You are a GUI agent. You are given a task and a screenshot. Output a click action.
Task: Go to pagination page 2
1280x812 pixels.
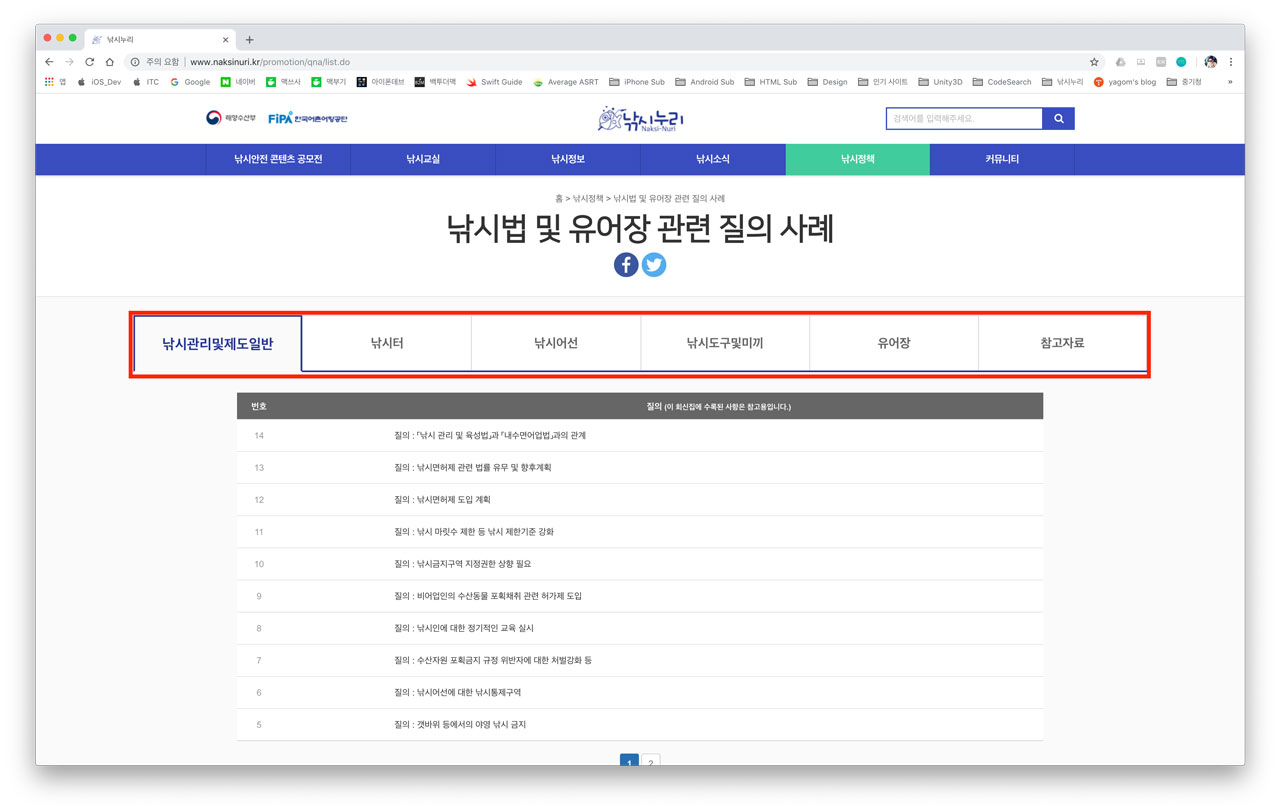point(651,763)
